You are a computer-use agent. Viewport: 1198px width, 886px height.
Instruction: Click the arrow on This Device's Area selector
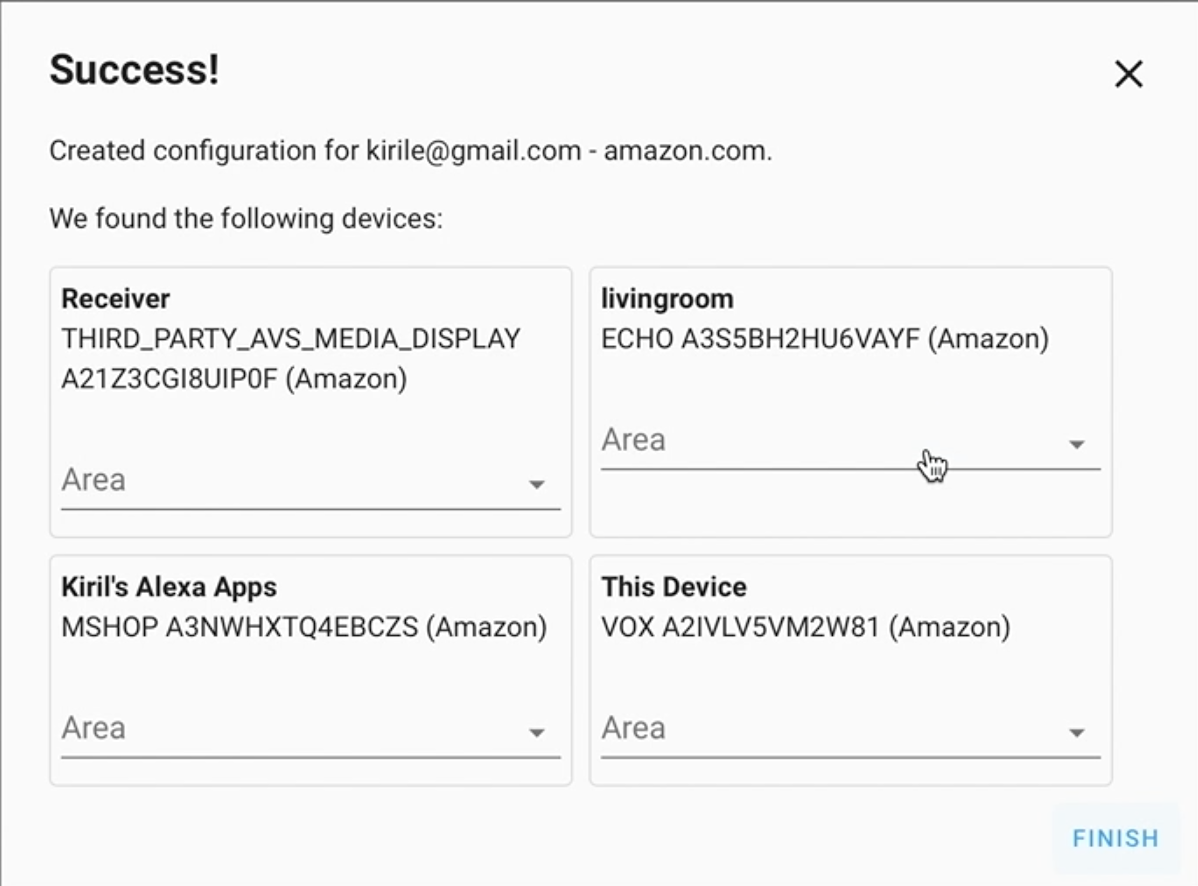[x=1077, y=732]
